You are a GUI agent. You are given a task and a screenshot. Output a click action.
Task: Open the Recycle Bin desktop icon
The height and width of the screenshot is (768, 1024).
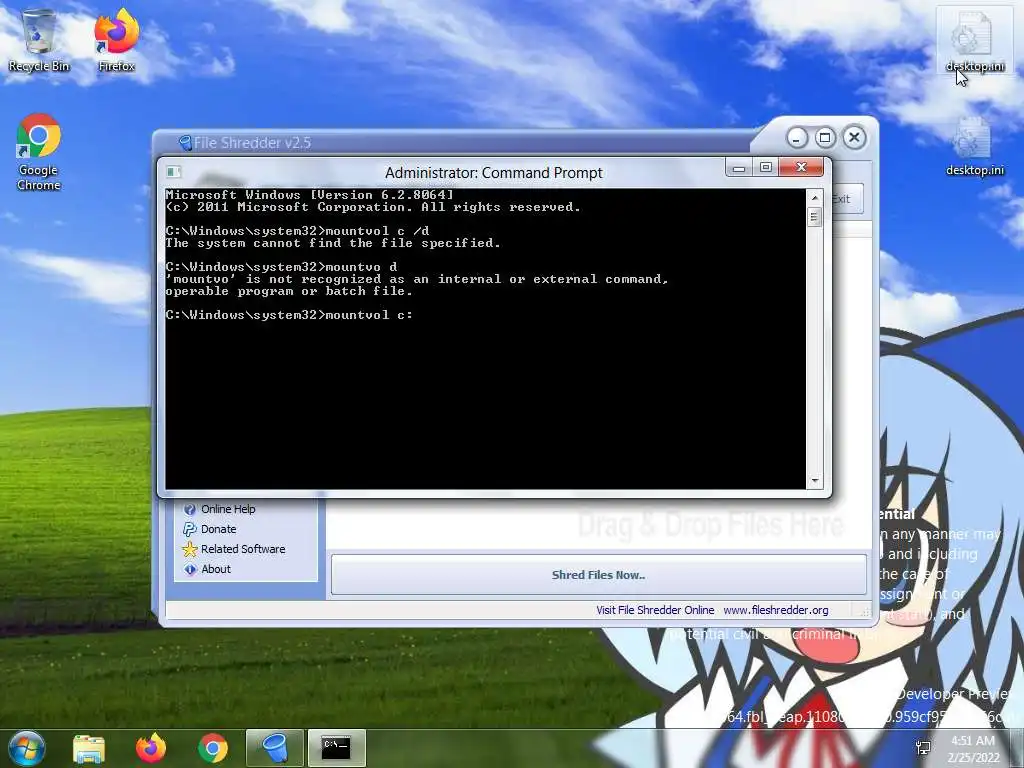39,39
